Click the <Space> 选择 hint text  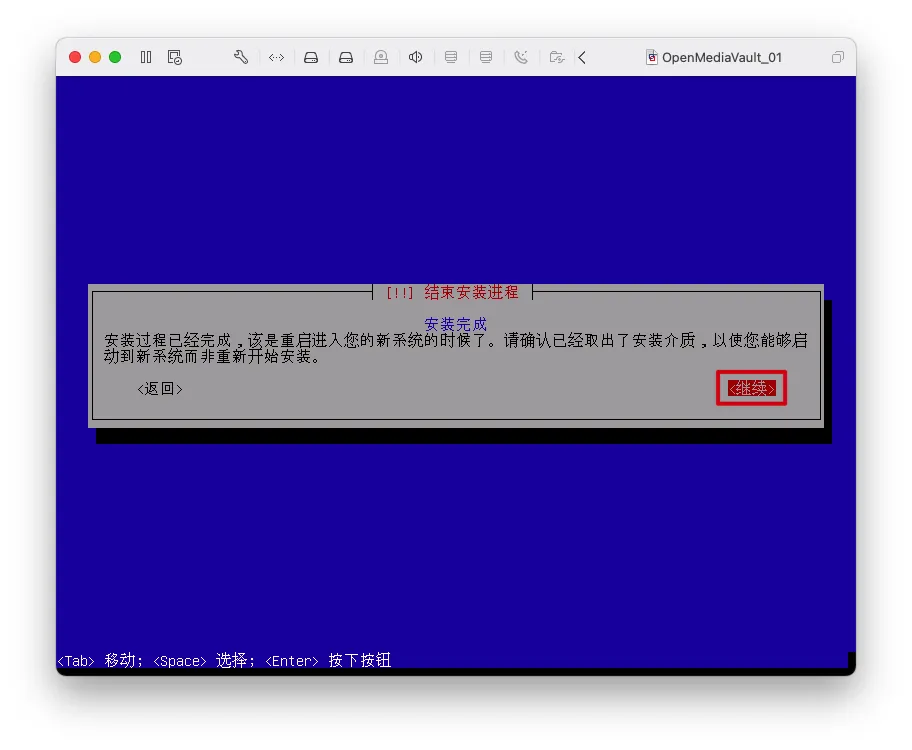pos(204,660)
